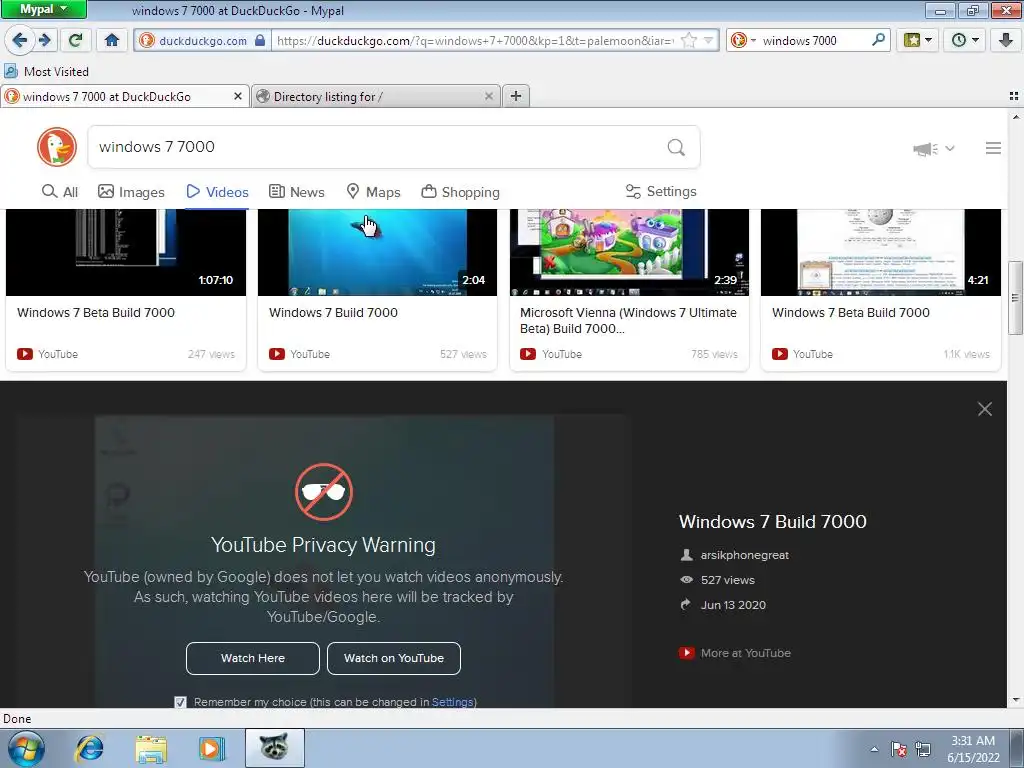Click the scrollbar down arrow
The width and height of the screenshot is (1024, 768).
point(1016,699)
